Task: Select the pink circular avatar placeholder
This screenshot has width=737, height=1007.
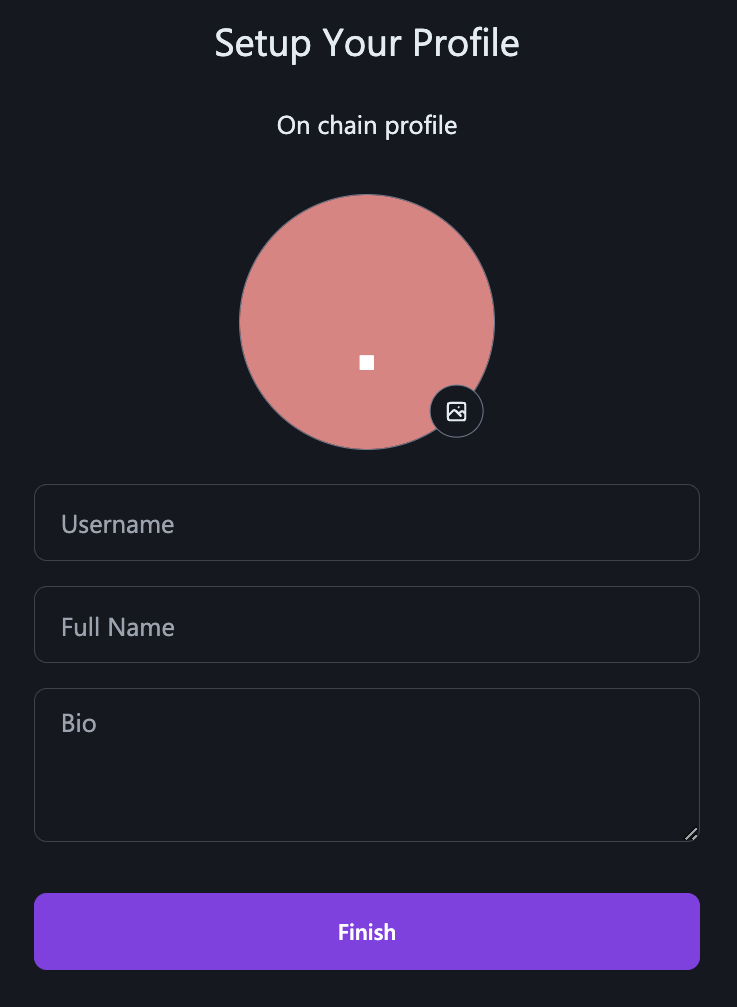Action: coord(367,322)
